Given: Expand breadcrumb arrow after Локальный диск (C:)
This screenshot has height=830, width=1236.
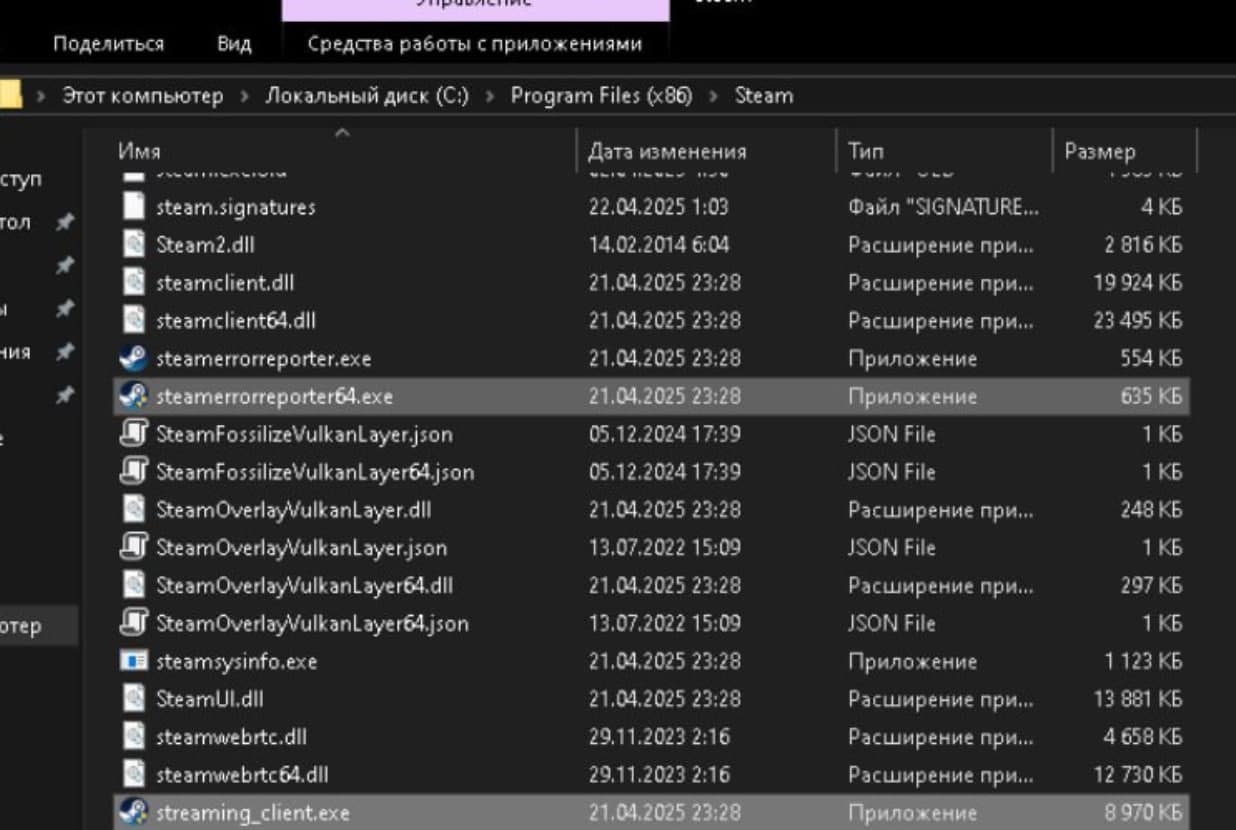Looking at the screenshot, I should pos(490,96).
